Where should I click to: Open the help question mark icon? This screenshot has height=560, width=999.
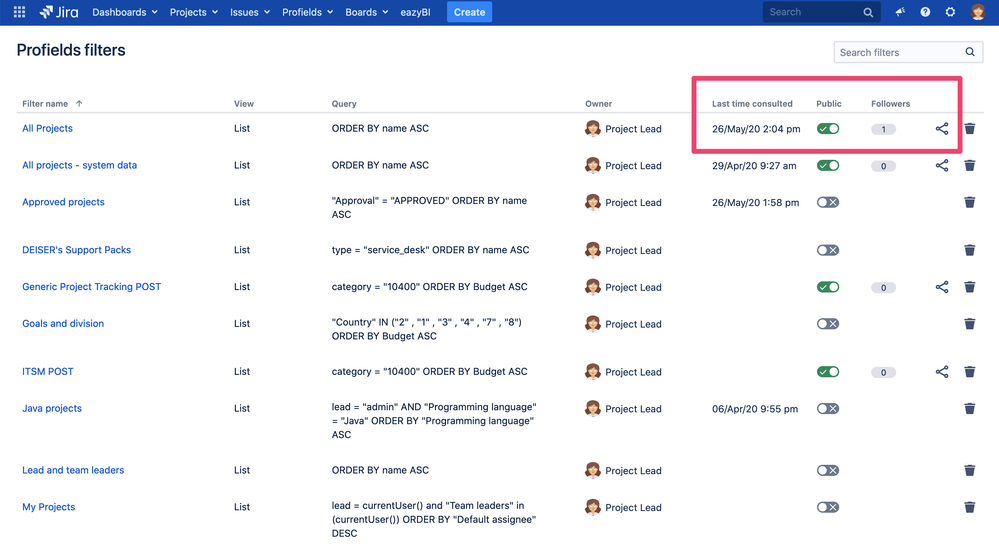pos(925,12)
